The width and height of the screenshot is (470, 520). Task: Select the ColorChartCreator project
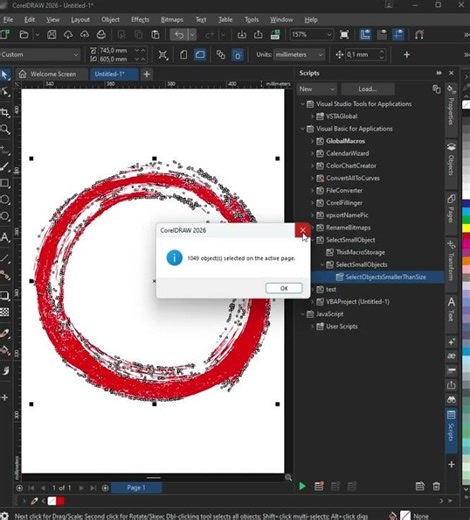point(351,166)
